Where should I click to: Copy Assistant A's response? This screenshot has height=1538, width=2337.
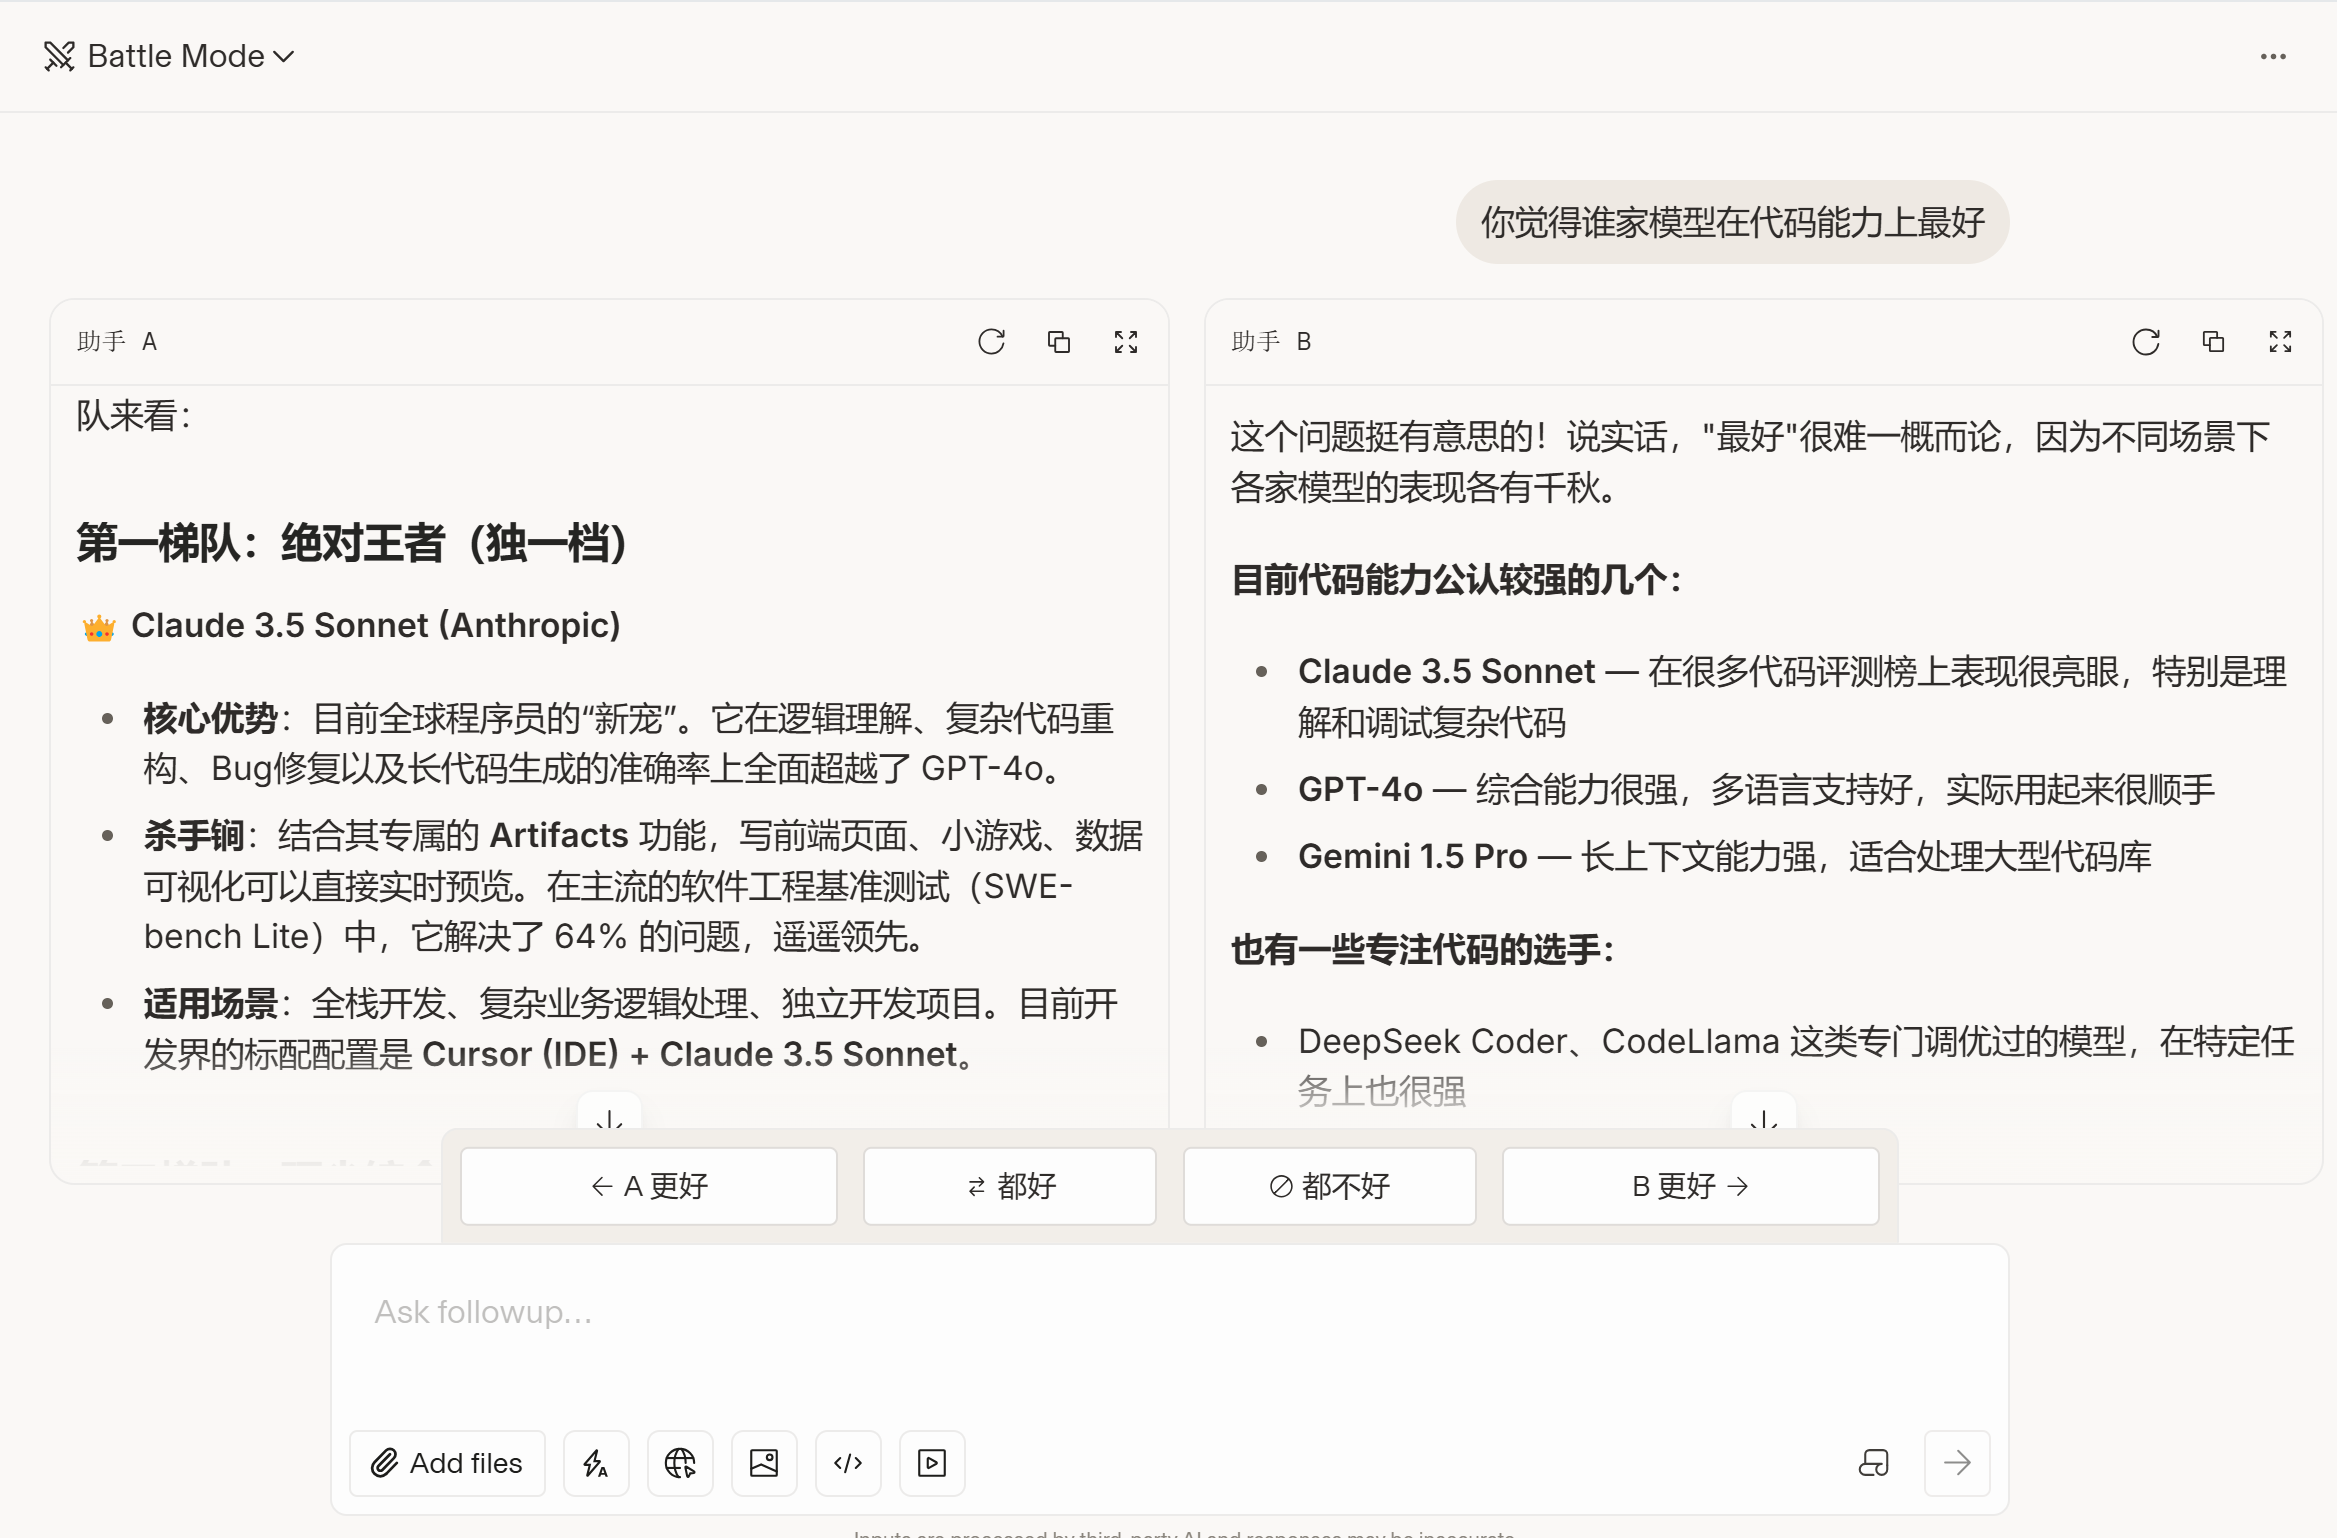coord(1059,342)
